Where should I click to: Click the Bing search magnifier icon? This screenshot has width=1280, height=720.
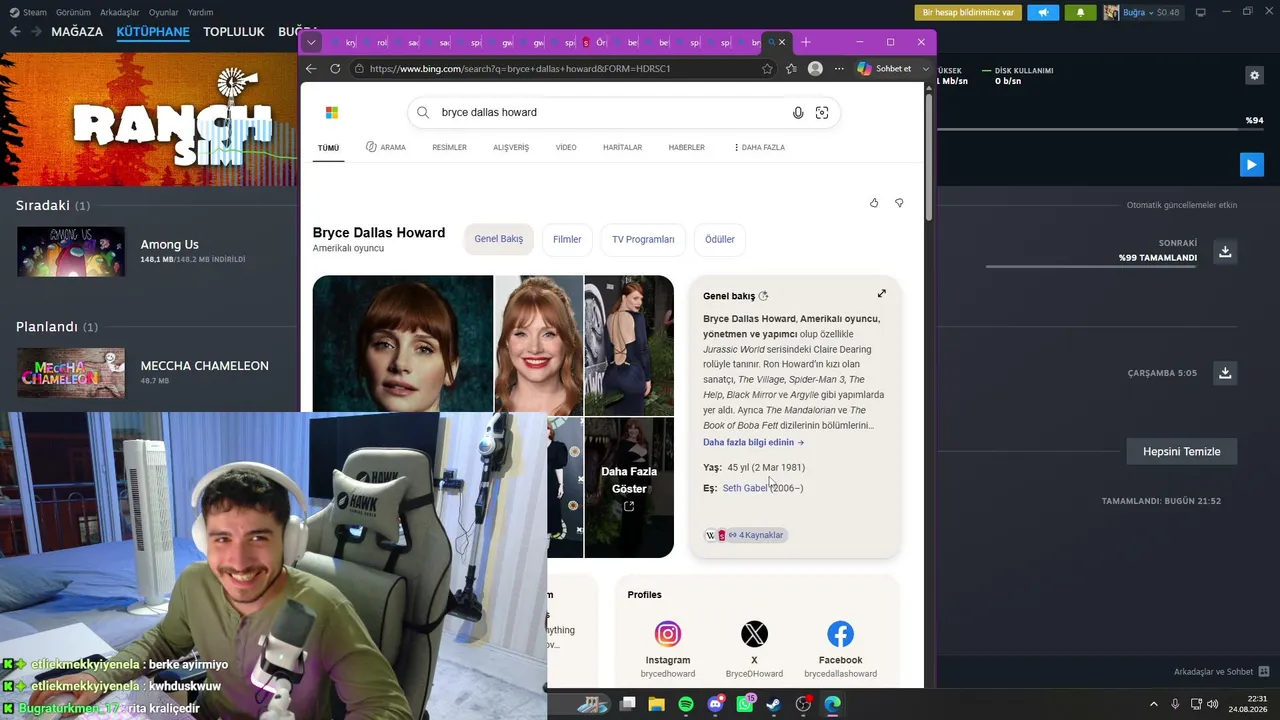click(423, 112)
